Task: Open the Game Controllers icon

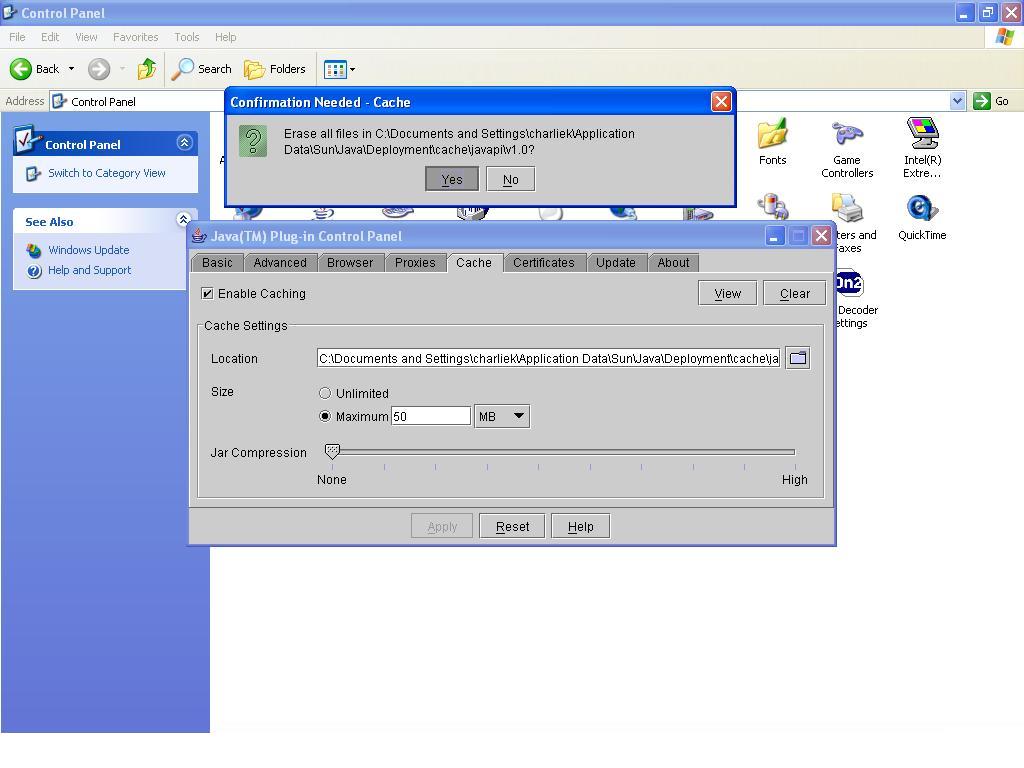Action: click(x=847, y=136)
